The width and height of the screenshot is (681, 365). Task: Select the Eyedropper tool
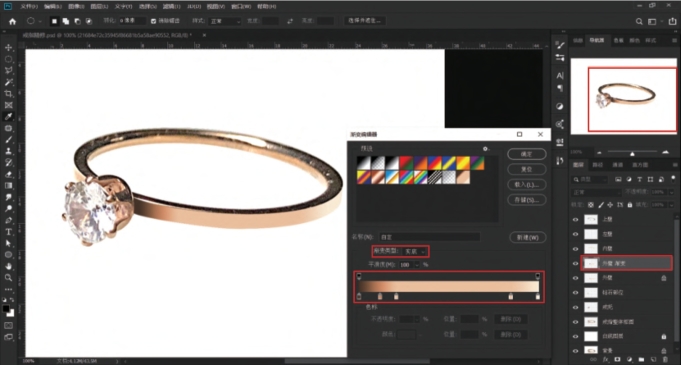(x=8, y=116)
